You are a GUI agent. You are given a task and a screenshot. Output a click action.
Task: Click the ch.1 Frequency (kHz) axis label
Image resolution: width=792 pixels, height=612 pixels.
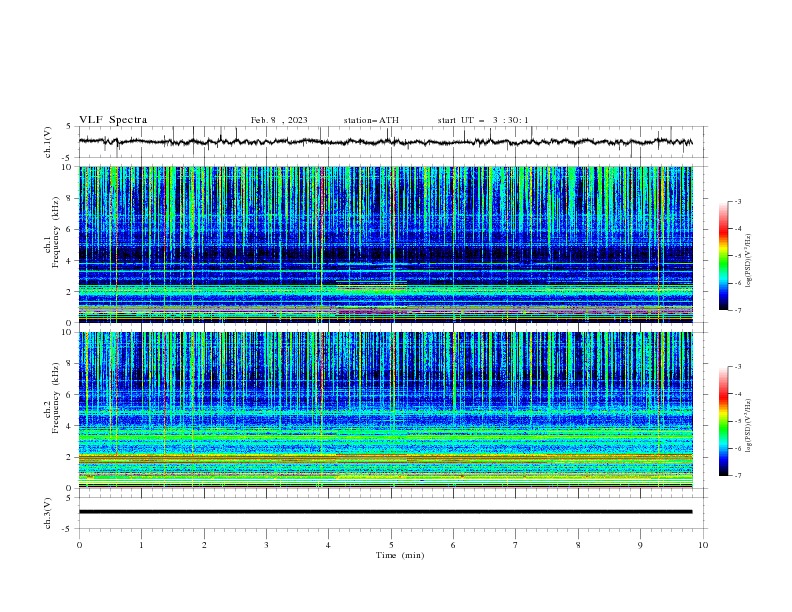(52, 232)
